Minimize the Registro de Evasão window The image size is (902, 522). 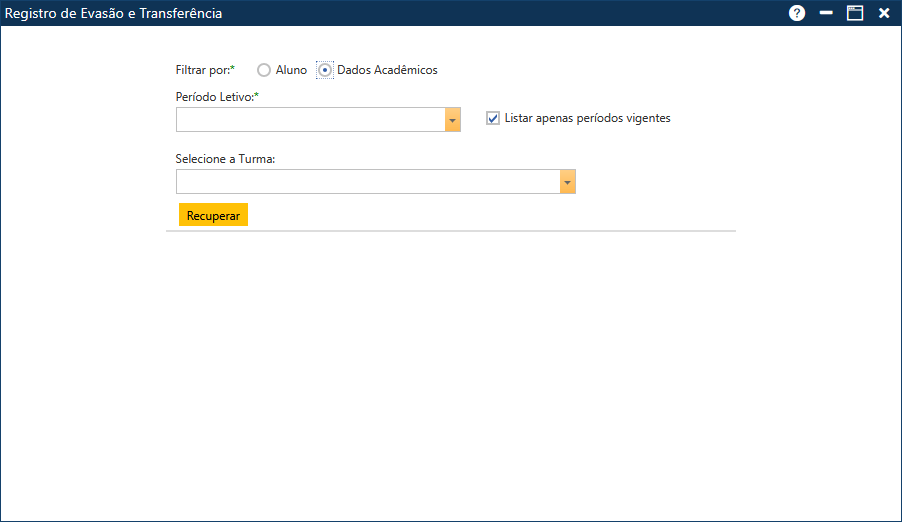[826, 13]
